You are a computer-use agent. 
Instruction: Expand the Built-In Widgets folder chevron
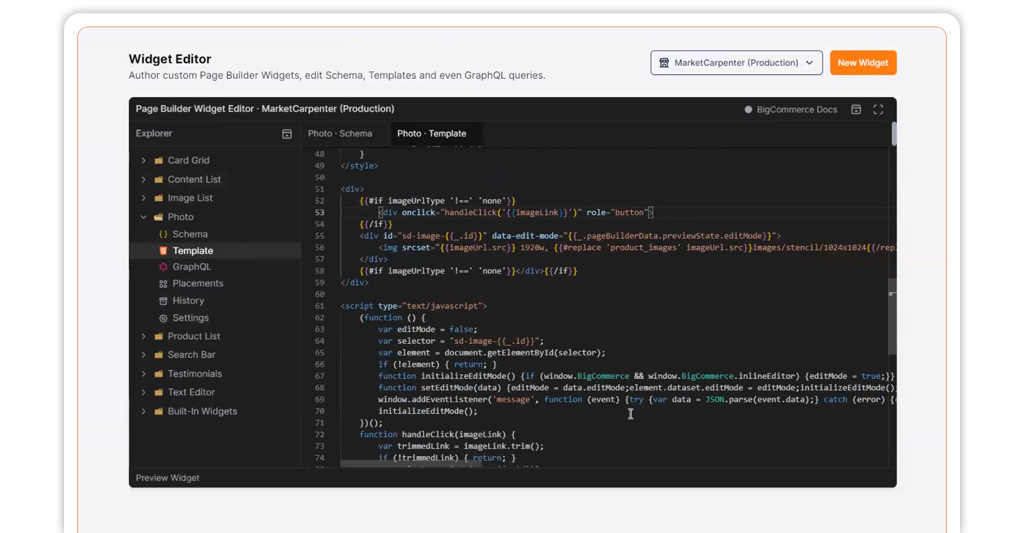point(144,412)
